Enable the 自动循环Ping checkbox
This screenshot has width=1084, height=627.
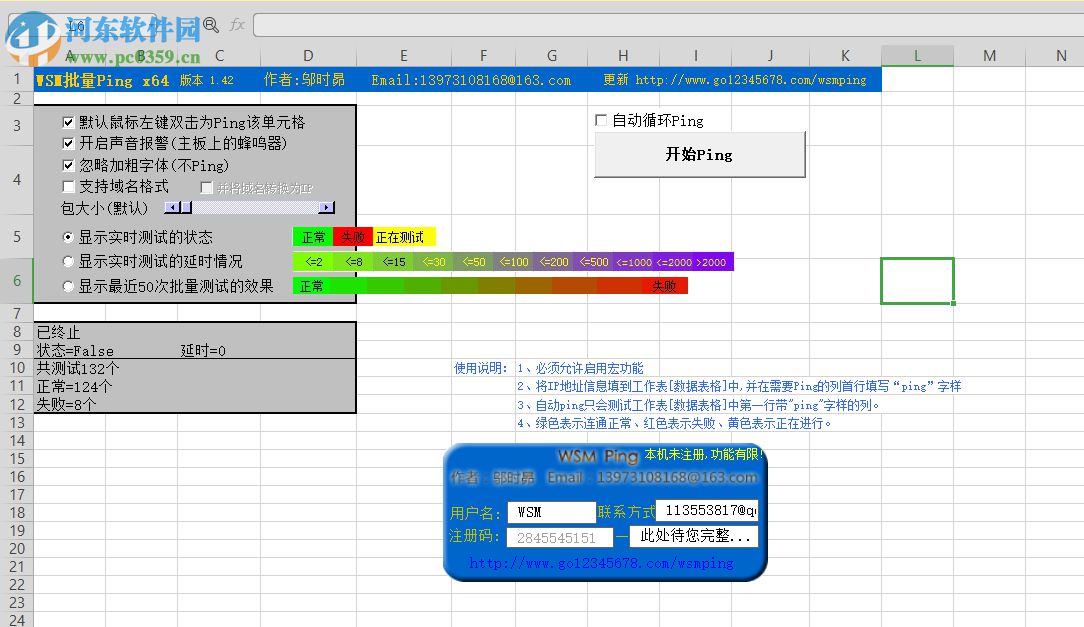click(x=600, y=120)
